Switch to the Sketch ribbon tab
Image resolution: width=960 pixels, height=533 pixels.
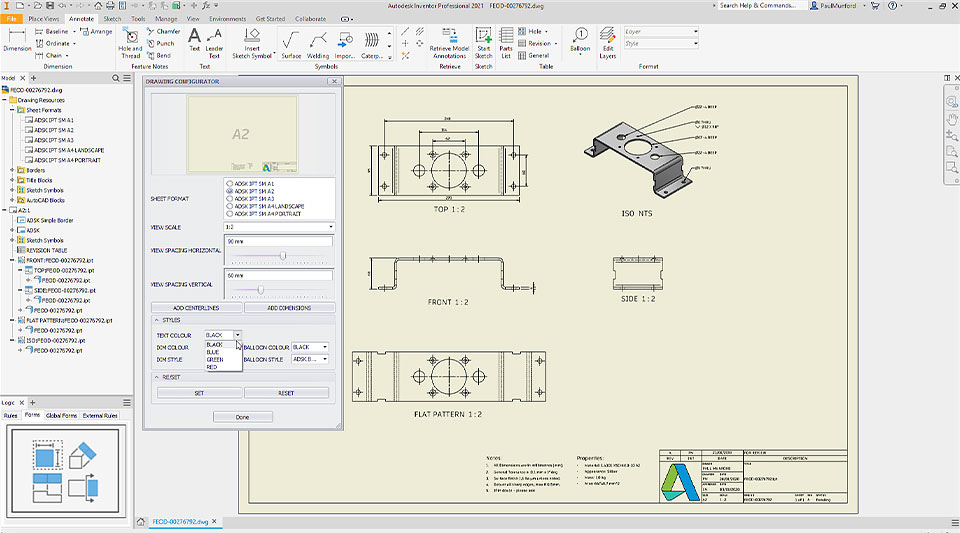pyautogui.click(x=112, y=19)
